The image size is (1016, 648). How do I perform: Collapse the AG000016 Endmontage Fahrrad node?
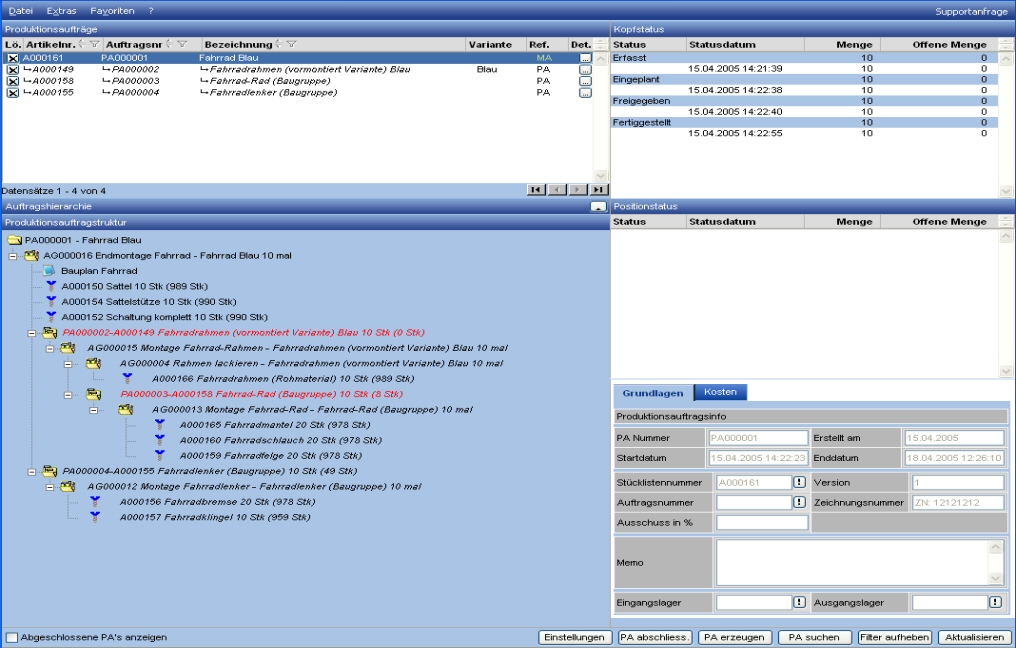[x=13, y=256]
